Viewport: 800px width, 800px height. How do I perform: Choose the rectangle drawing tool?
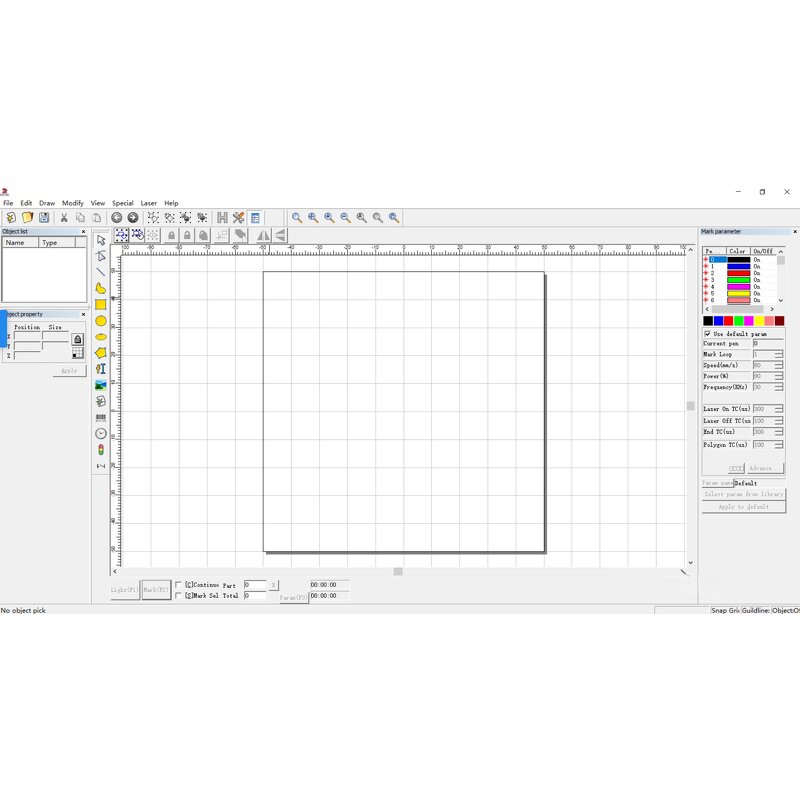coord(101,305)
